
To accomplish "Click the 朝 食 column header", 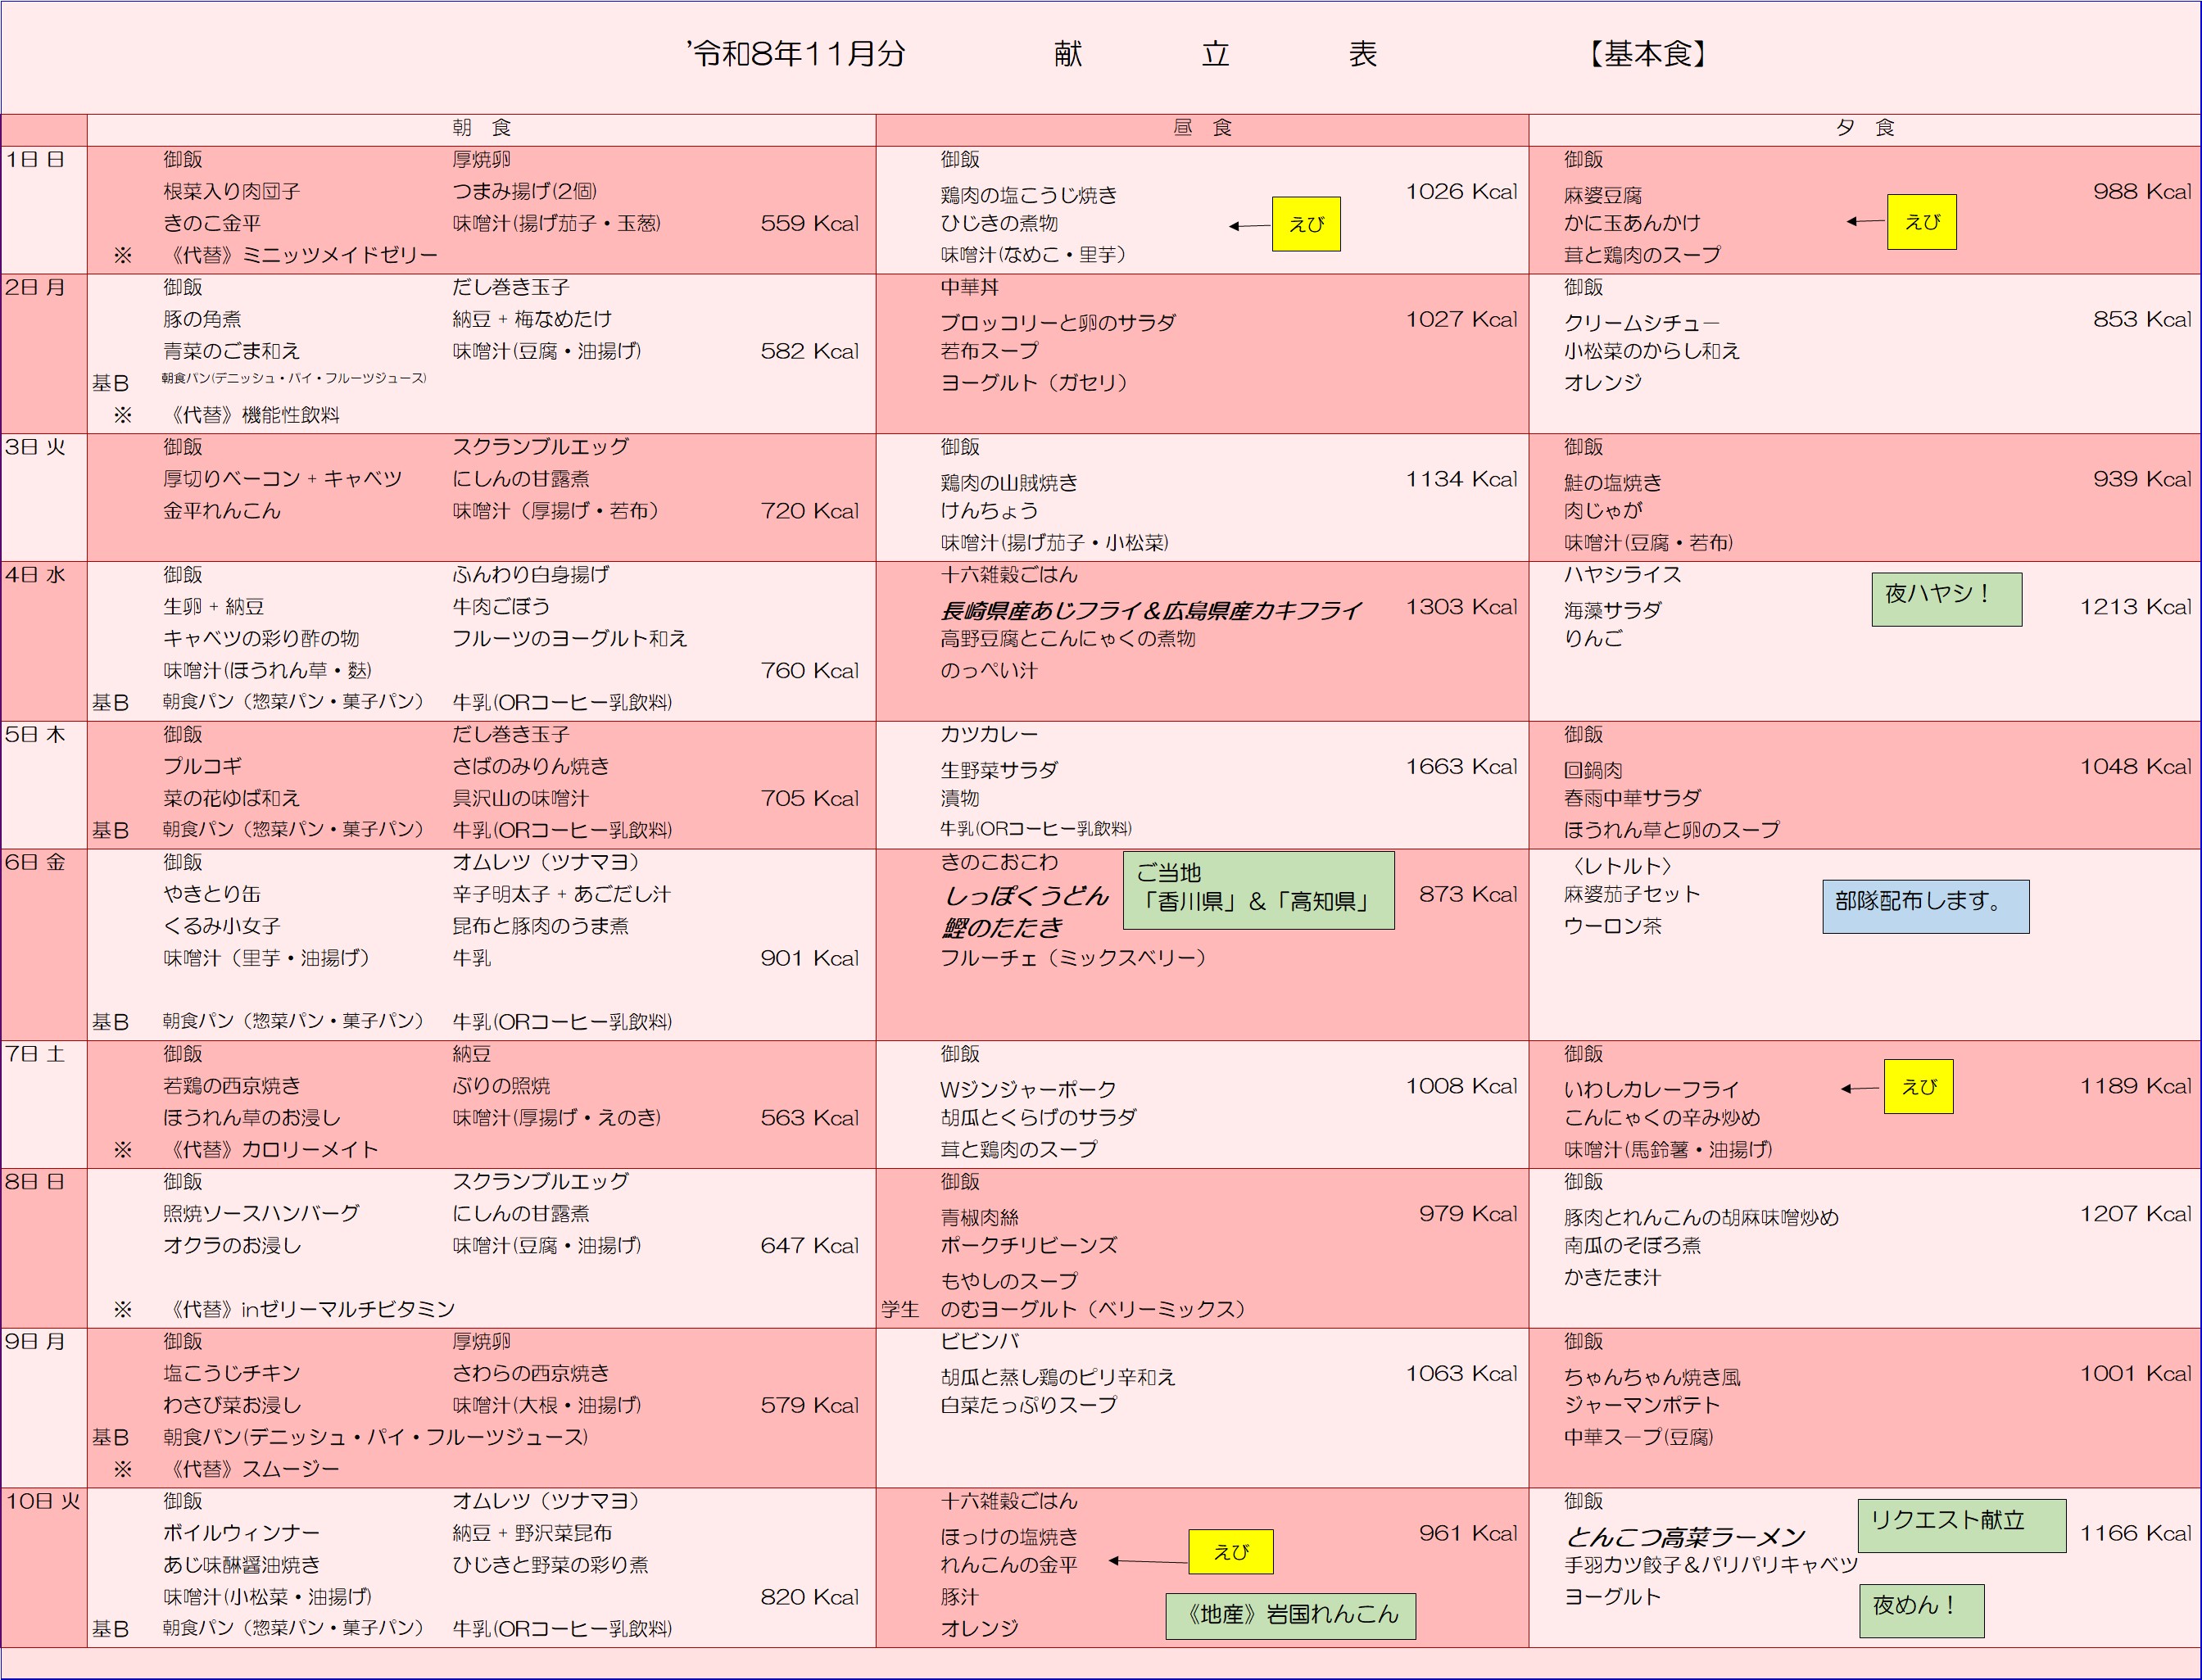I will pos(482,128).
